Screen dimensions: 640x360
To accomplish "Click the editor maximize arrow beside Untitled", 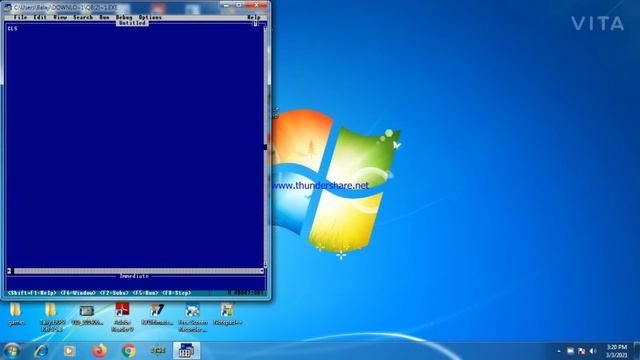I will point(255,24).
